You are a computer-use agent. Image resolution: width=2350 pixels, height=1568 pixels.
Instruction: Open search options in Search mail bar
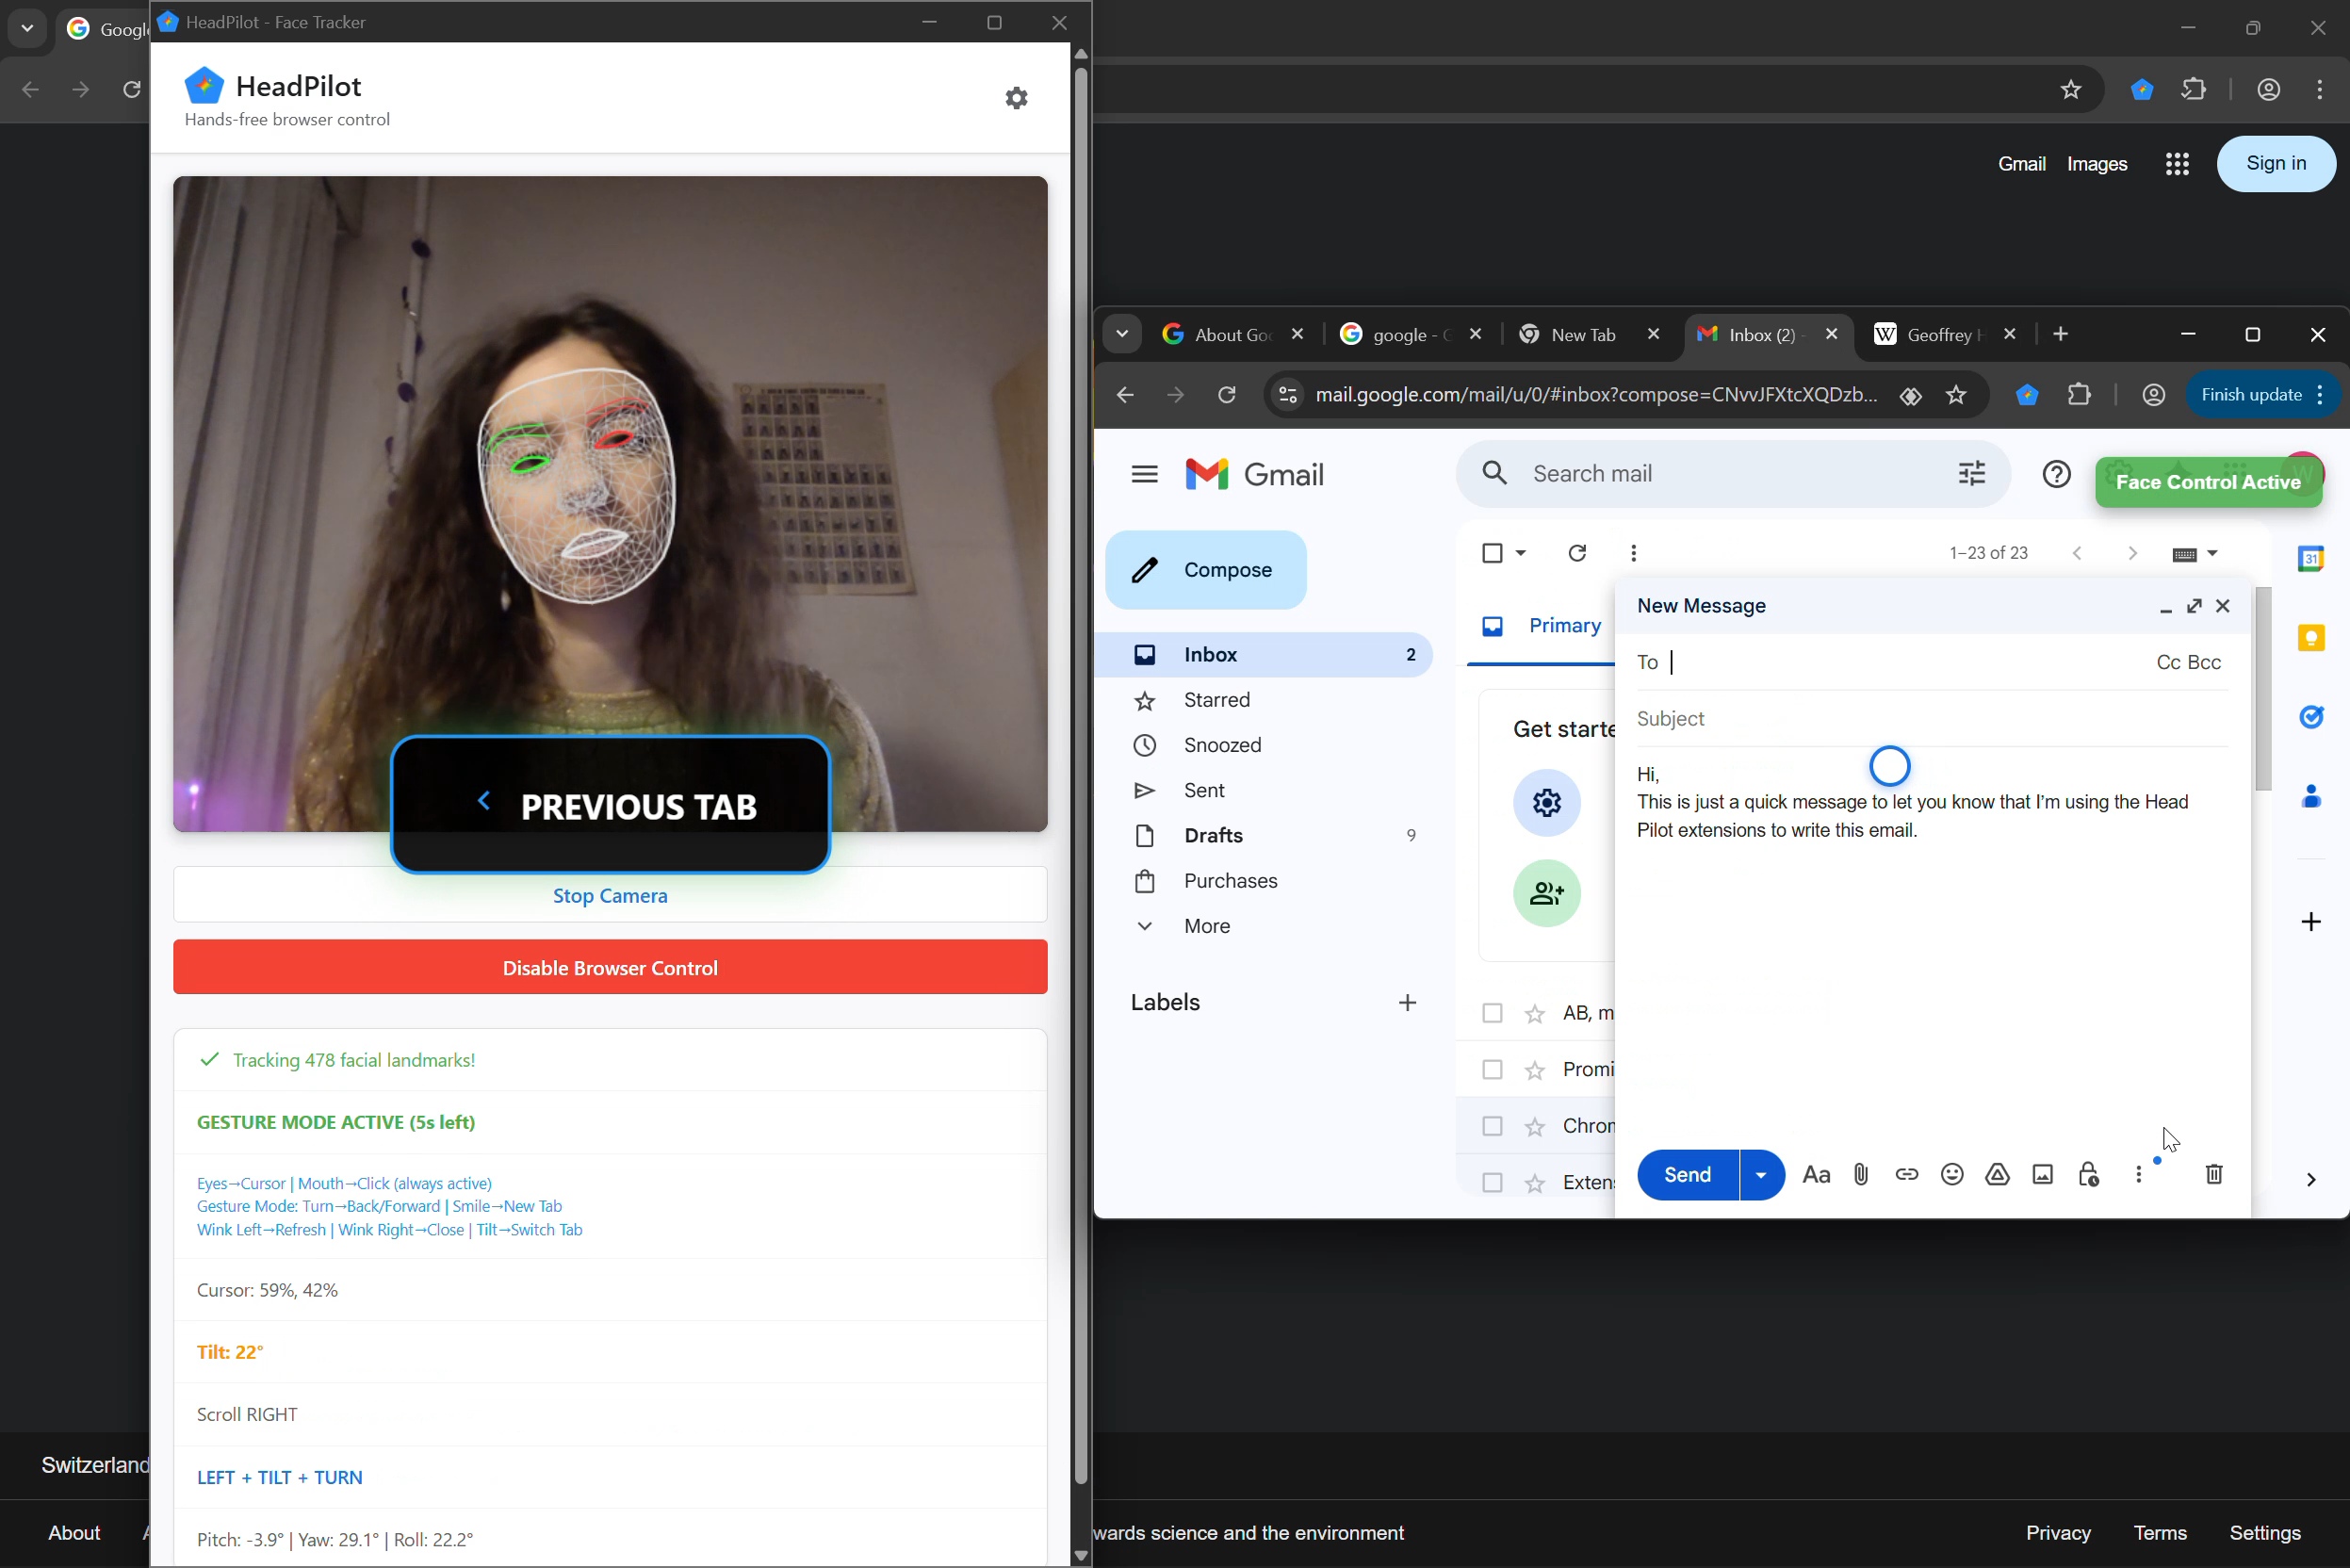point(1971,474)
